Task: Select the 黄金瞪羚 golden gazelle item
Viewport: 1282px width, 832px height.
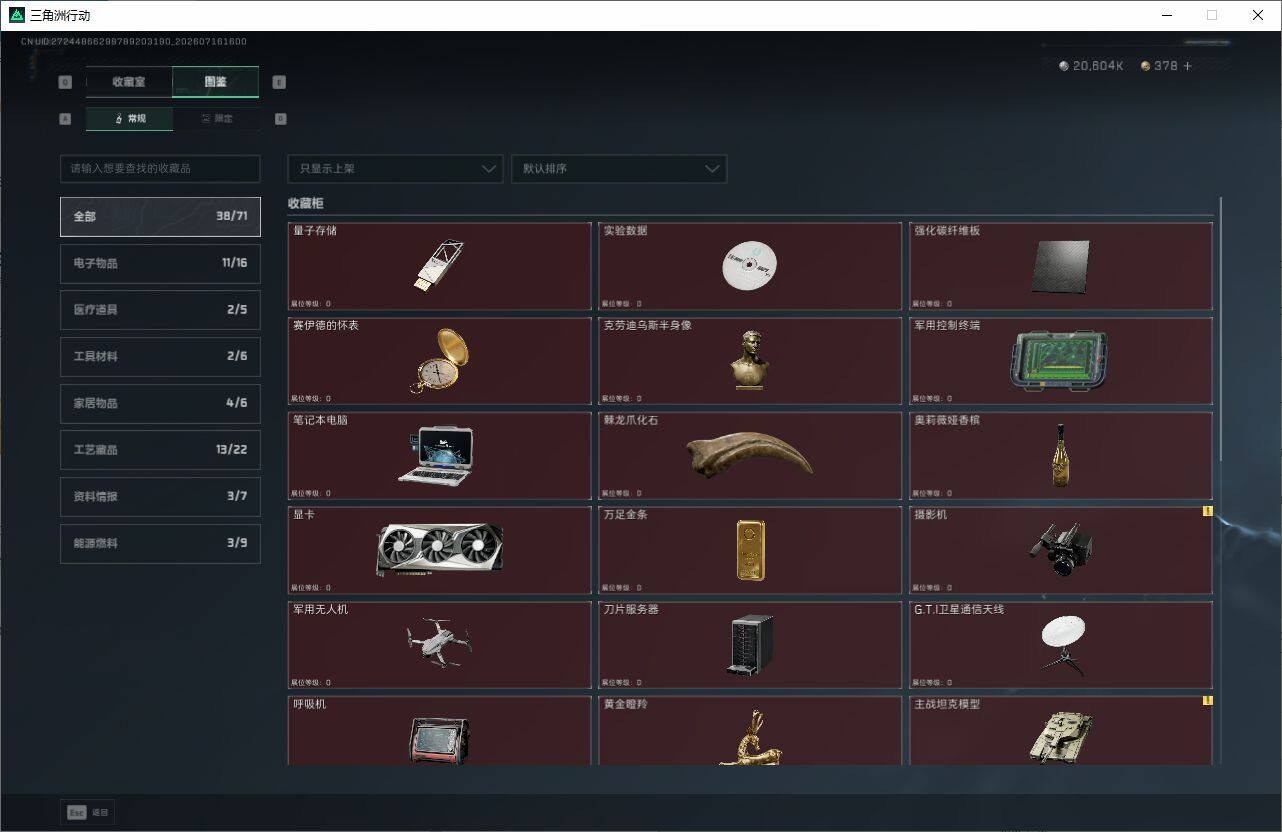Action: tap(750, 731)
